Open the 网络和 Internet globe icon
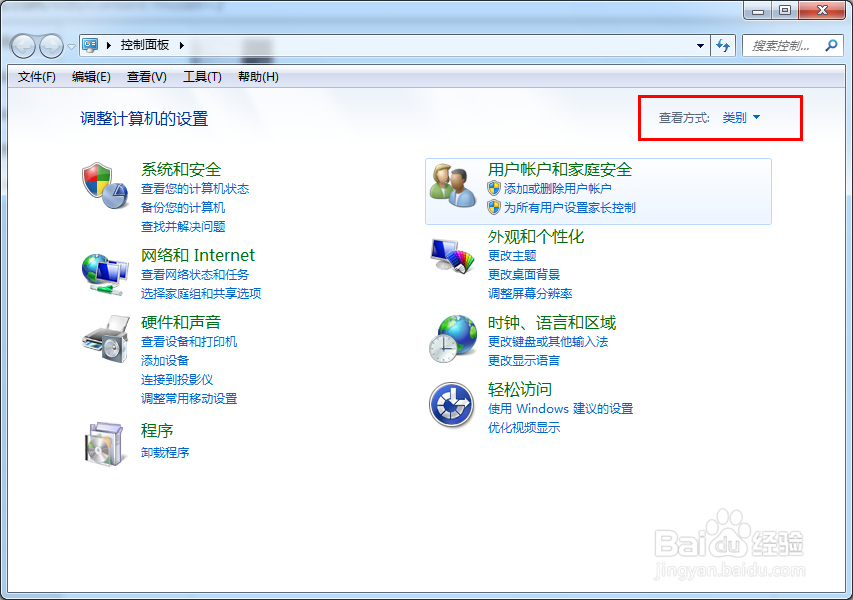The height and width of the screenshot is (600, 853). (105, 274)
